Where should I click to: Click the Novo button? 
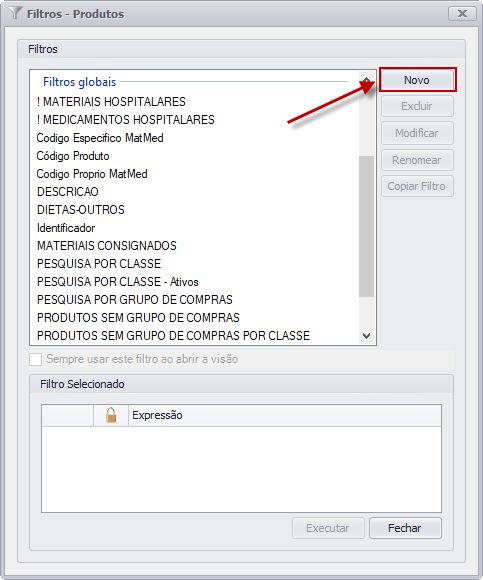click(x=417, y=80)
